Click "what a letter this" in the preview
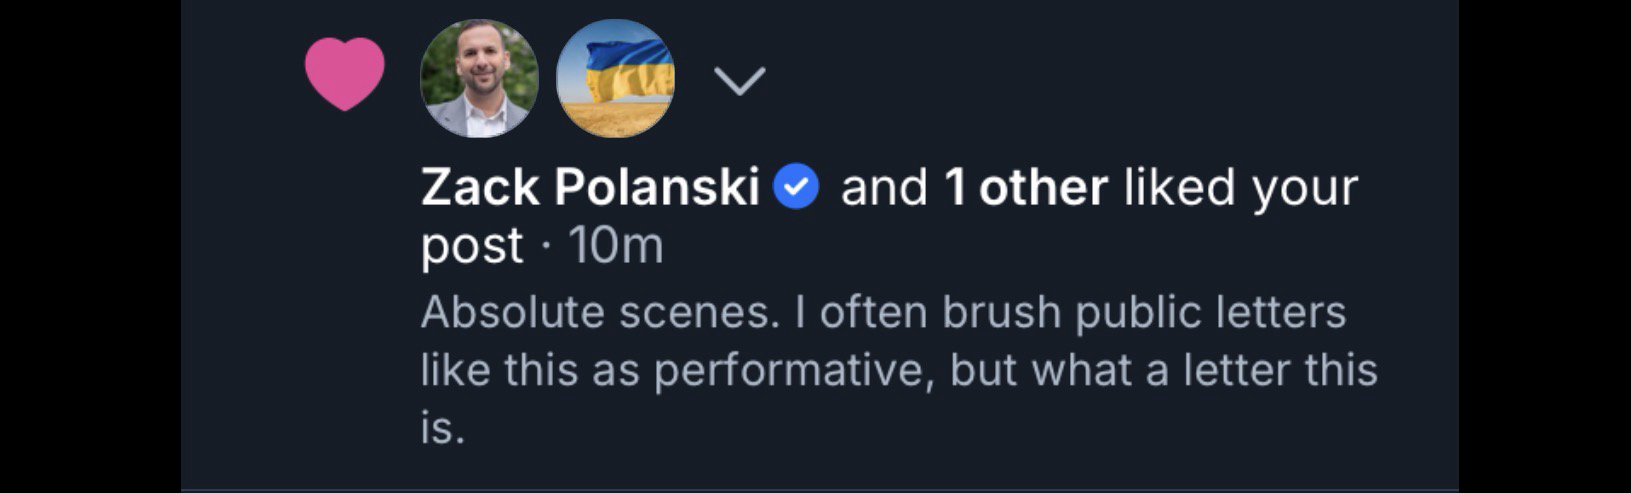The height and width of the screenshot is (493, 1631). click(1204, 371)
